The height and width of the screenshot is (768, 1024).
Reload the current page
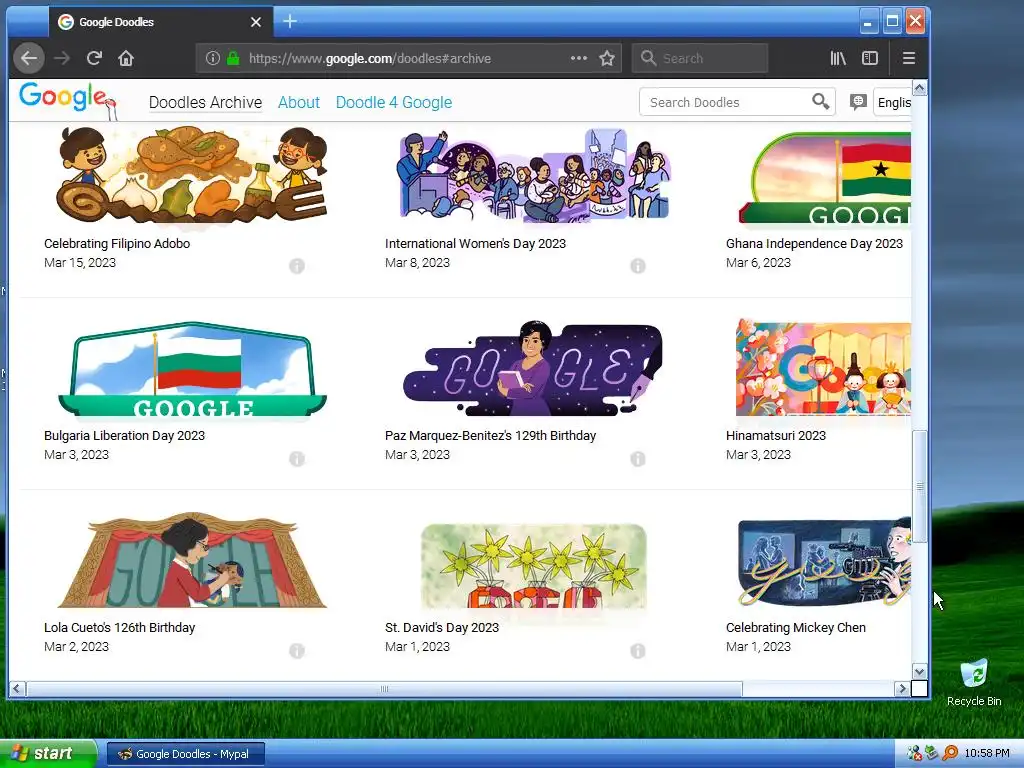[94, 58]
